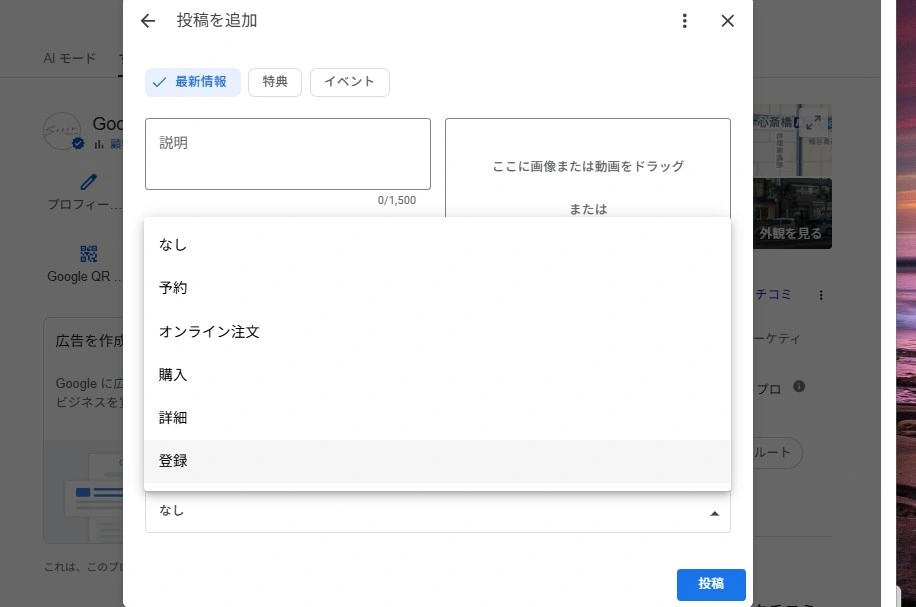The height and width of the screenshot is (607, 916).
Task: Open the three-dot menu beside クチコミ in the background page
Action: (x=821, y=295)
